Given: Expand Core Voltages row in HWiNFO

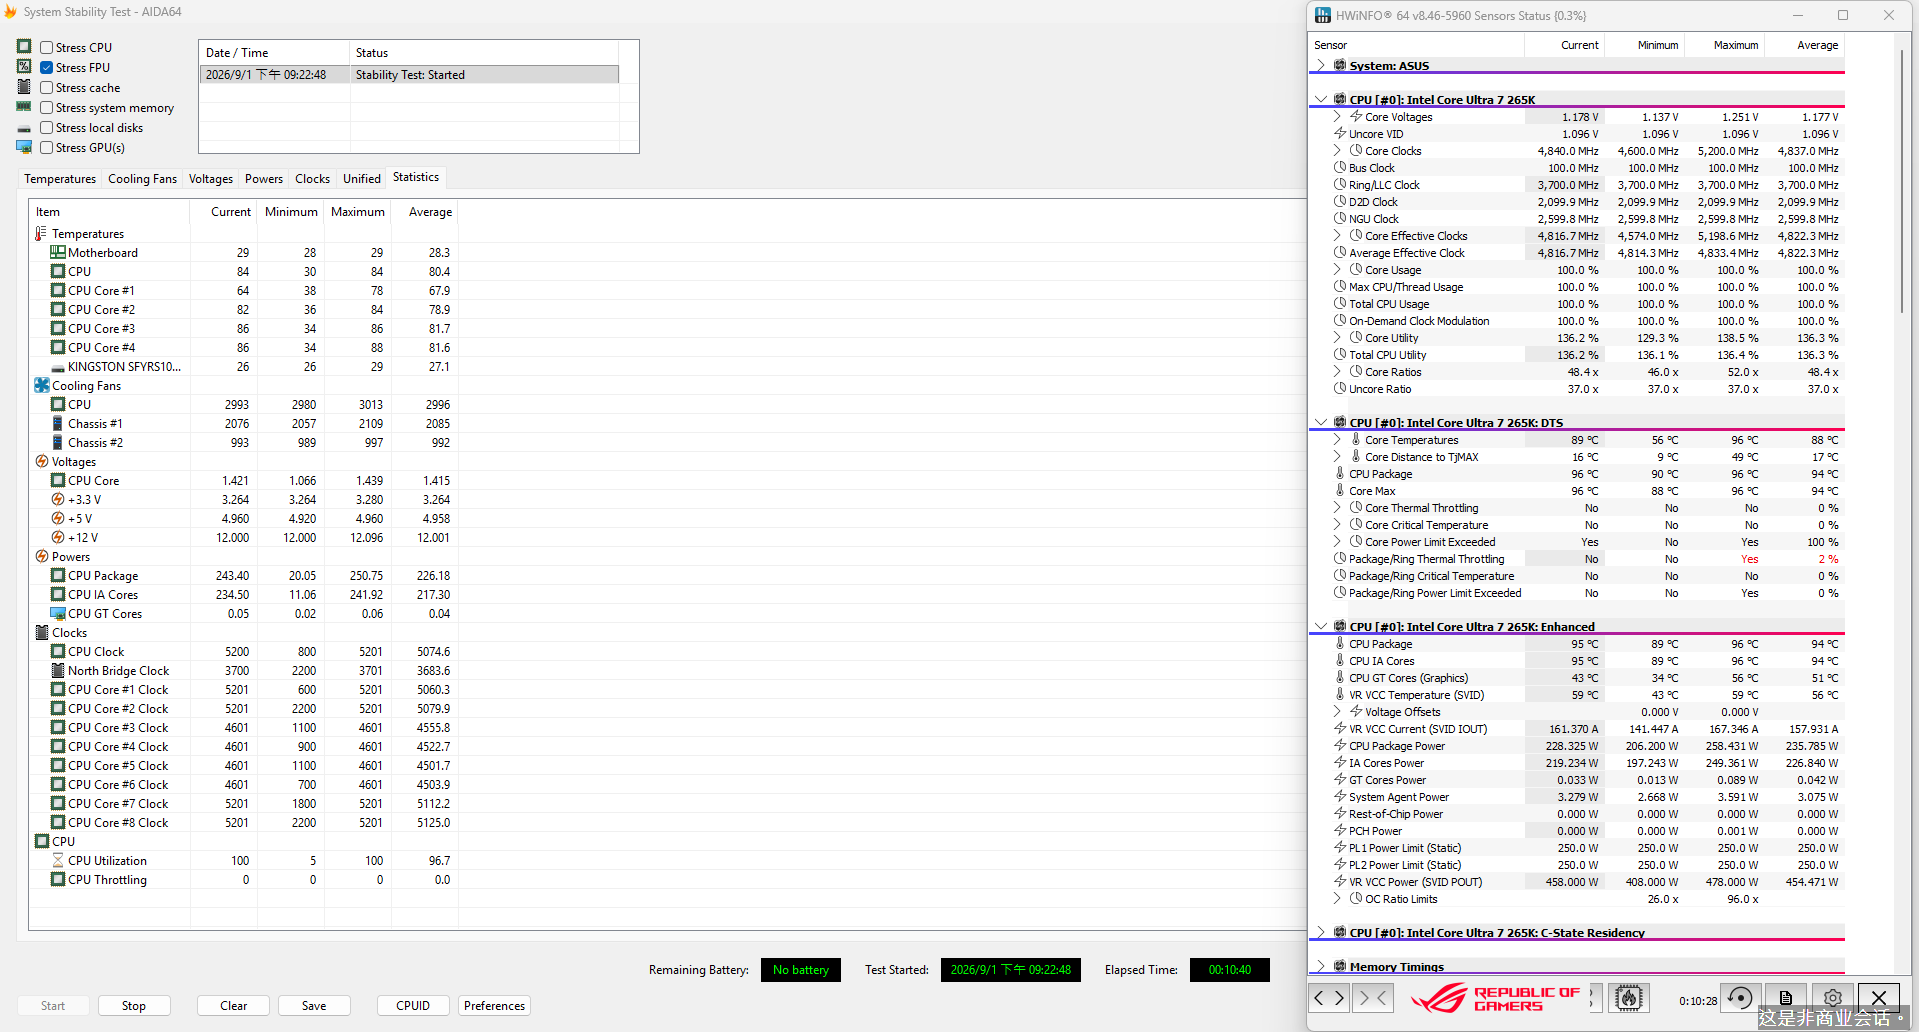Looking at the screenshot, I should coord(1337,117).
